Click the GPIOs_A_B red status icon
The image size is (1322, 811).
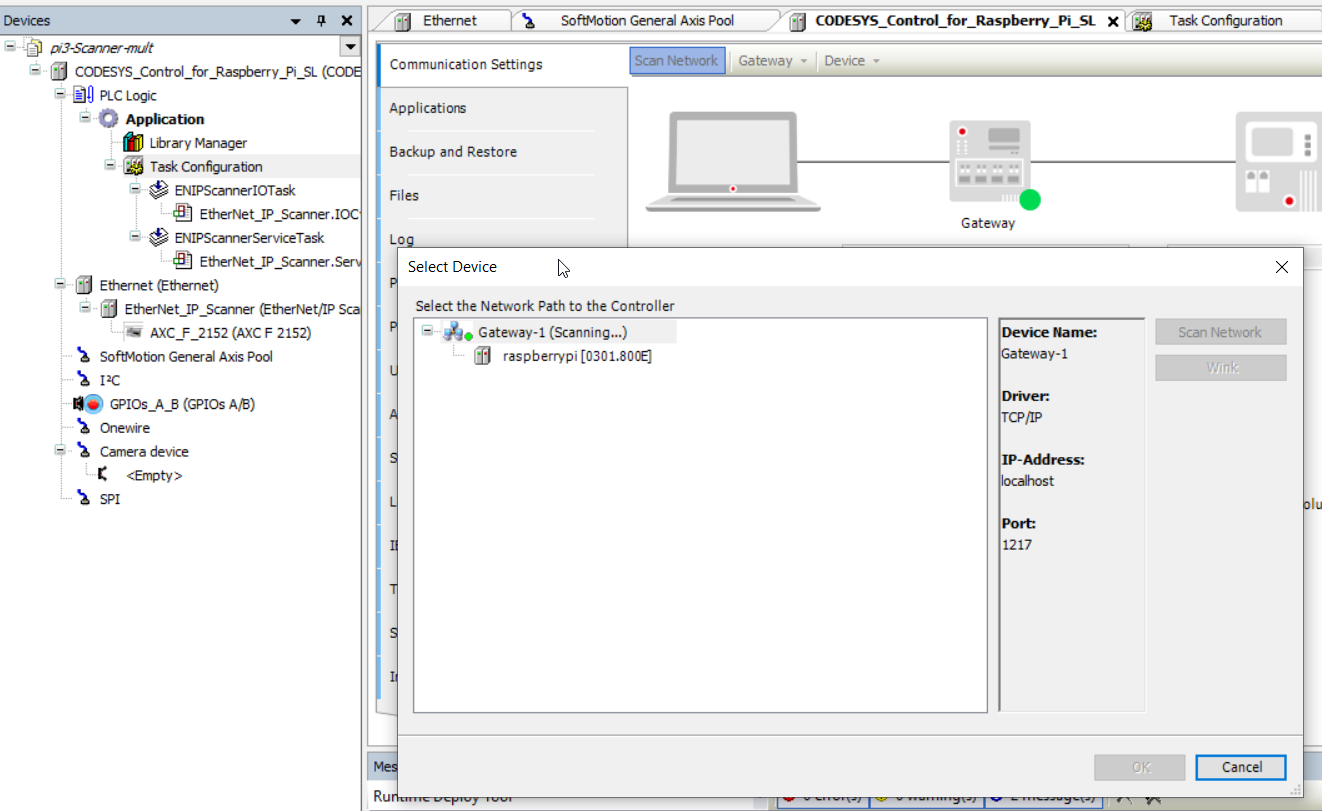coord(93,404)
